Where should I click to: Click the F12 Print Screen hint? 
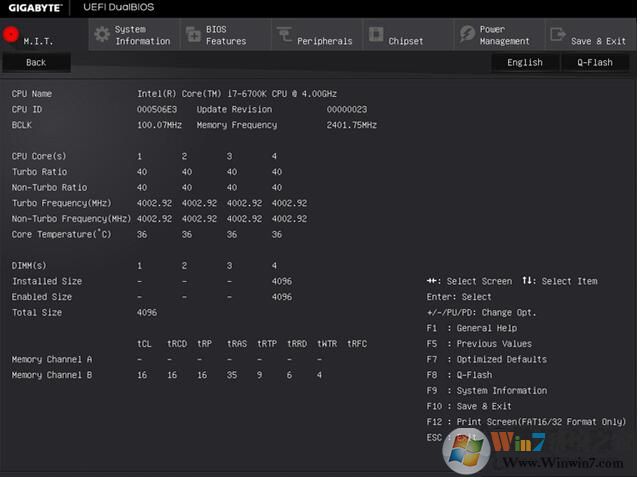(526, 422)
